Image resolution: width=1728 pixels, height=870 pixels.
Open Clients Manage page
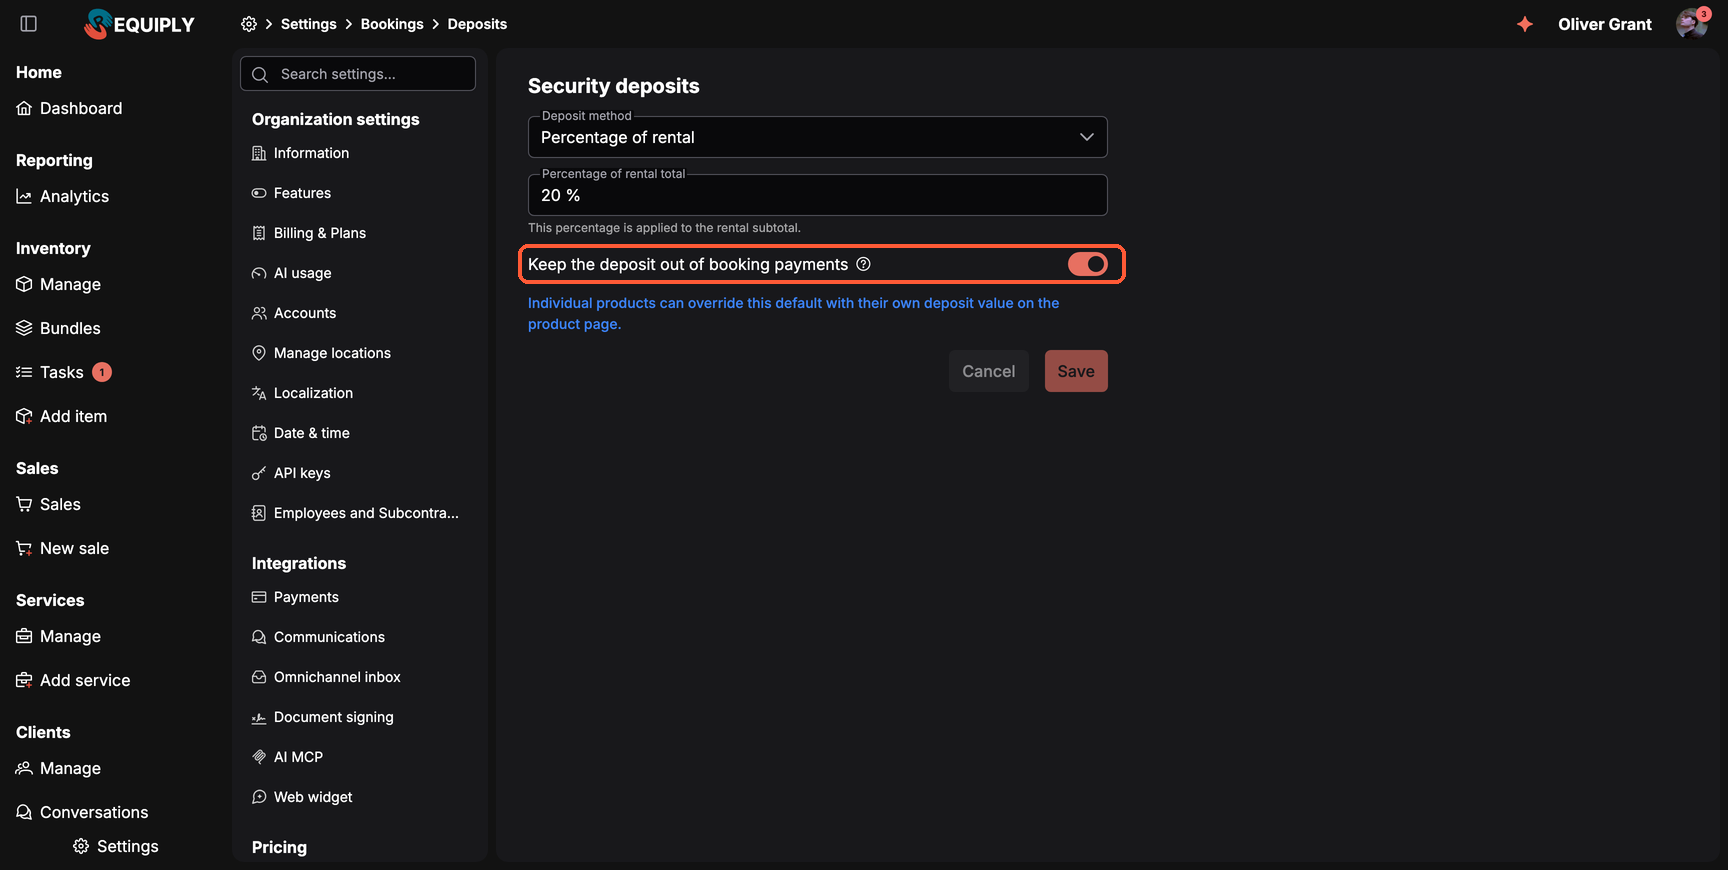[x=59, y=768]
